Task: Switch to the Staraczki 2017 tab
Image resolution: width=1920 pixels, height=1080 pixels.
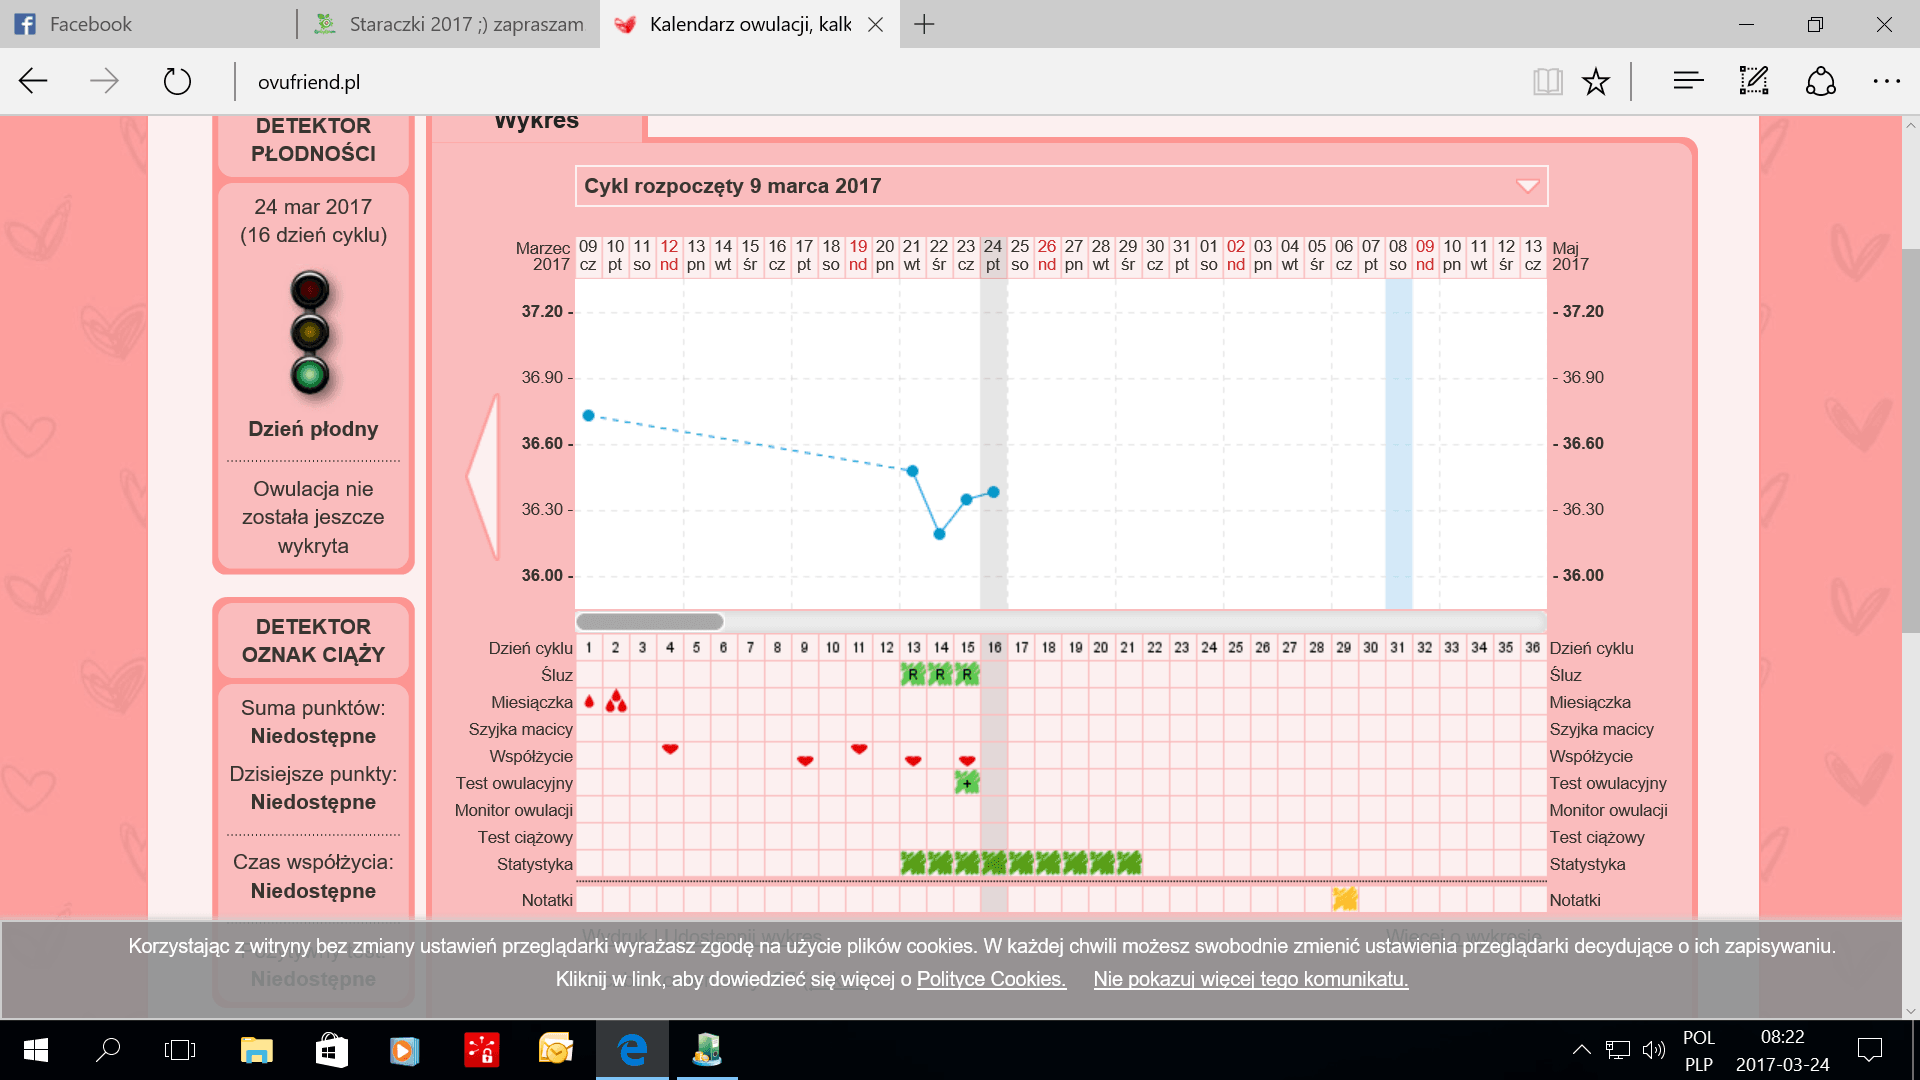Action: [x=465, y=24]
